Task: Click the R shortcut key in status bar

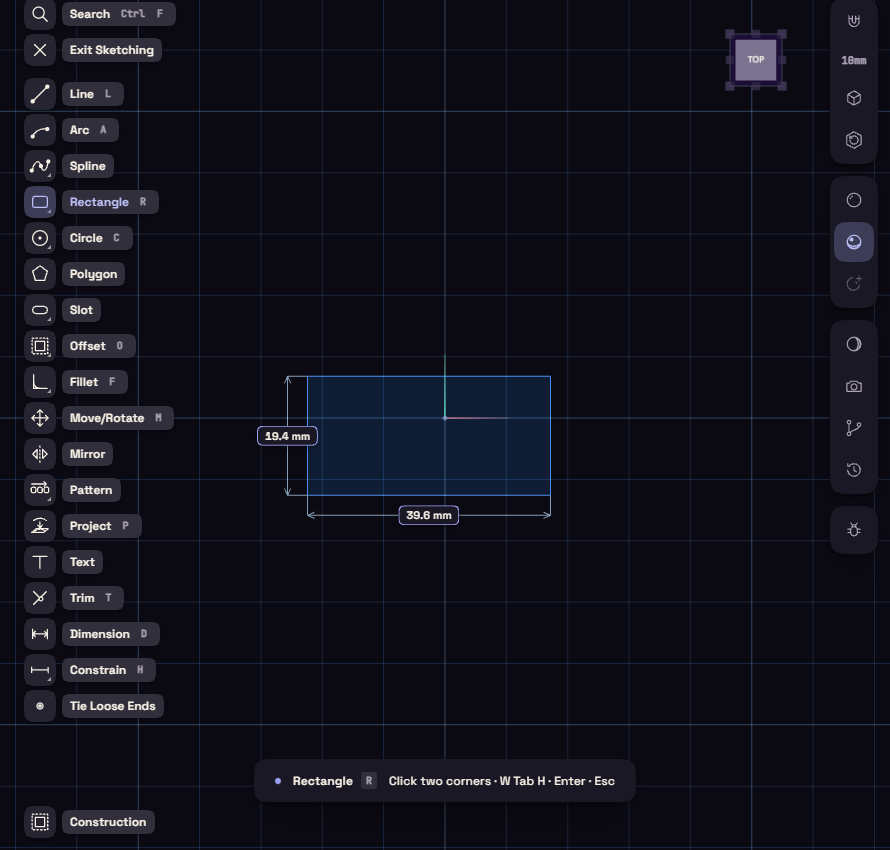Action: coord(369,781)
